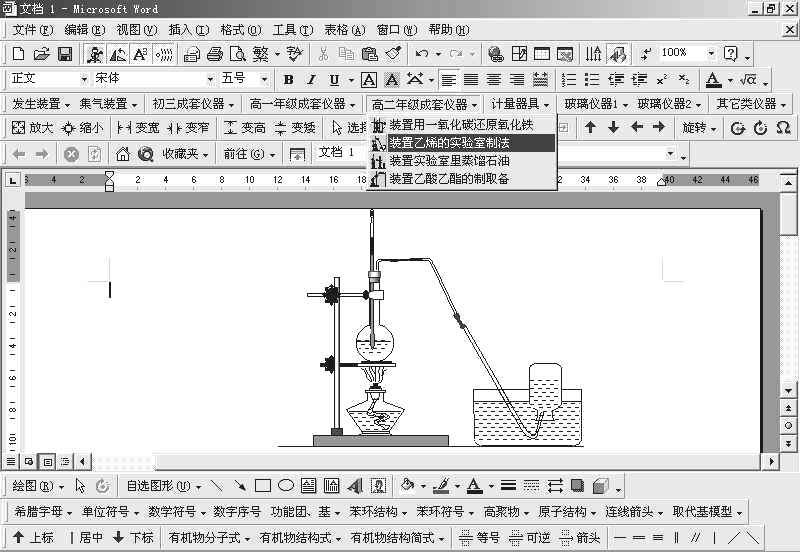800x553 pixels.
Task: Select the Line drawing tool
Action: (216, 486)
